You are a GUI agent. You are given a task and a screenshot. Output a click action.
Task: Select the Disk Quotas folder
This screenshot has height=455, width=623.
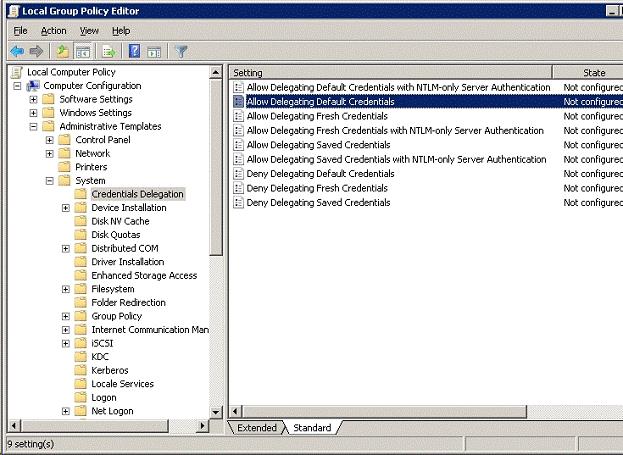116,234
